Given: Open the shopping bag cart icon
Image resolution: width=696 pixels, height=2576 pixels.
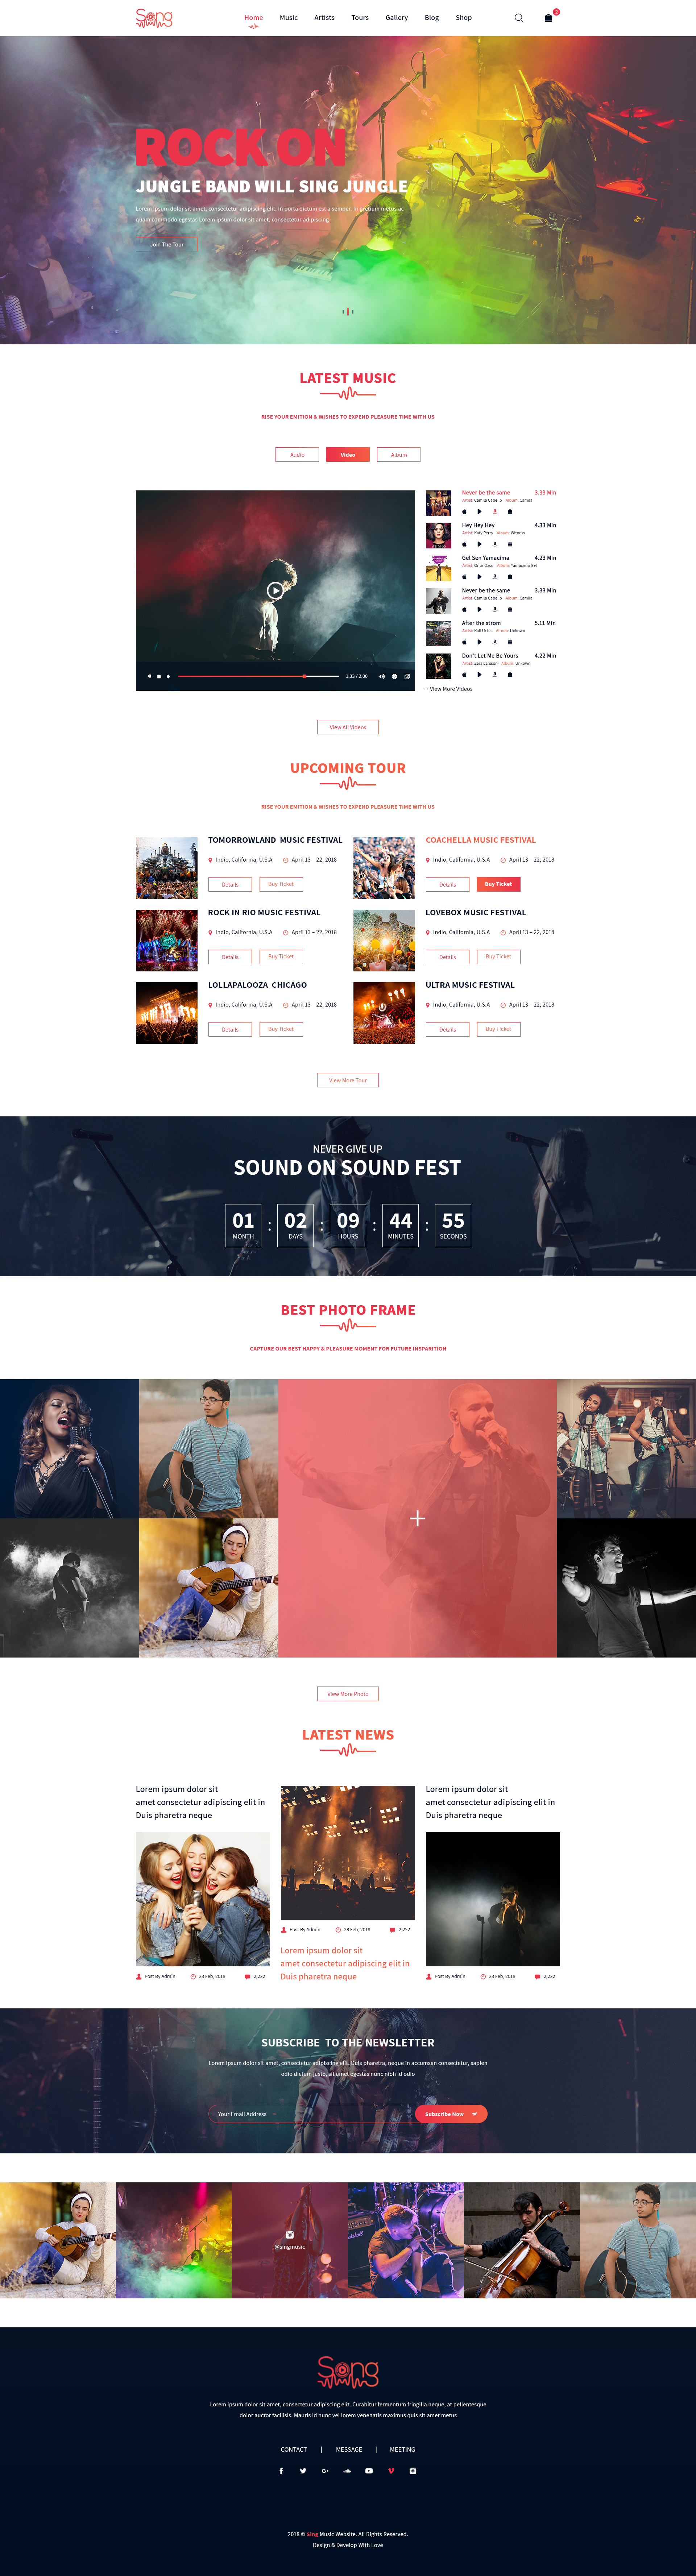Looking at the screenshot, I should (x=548, y=18).
